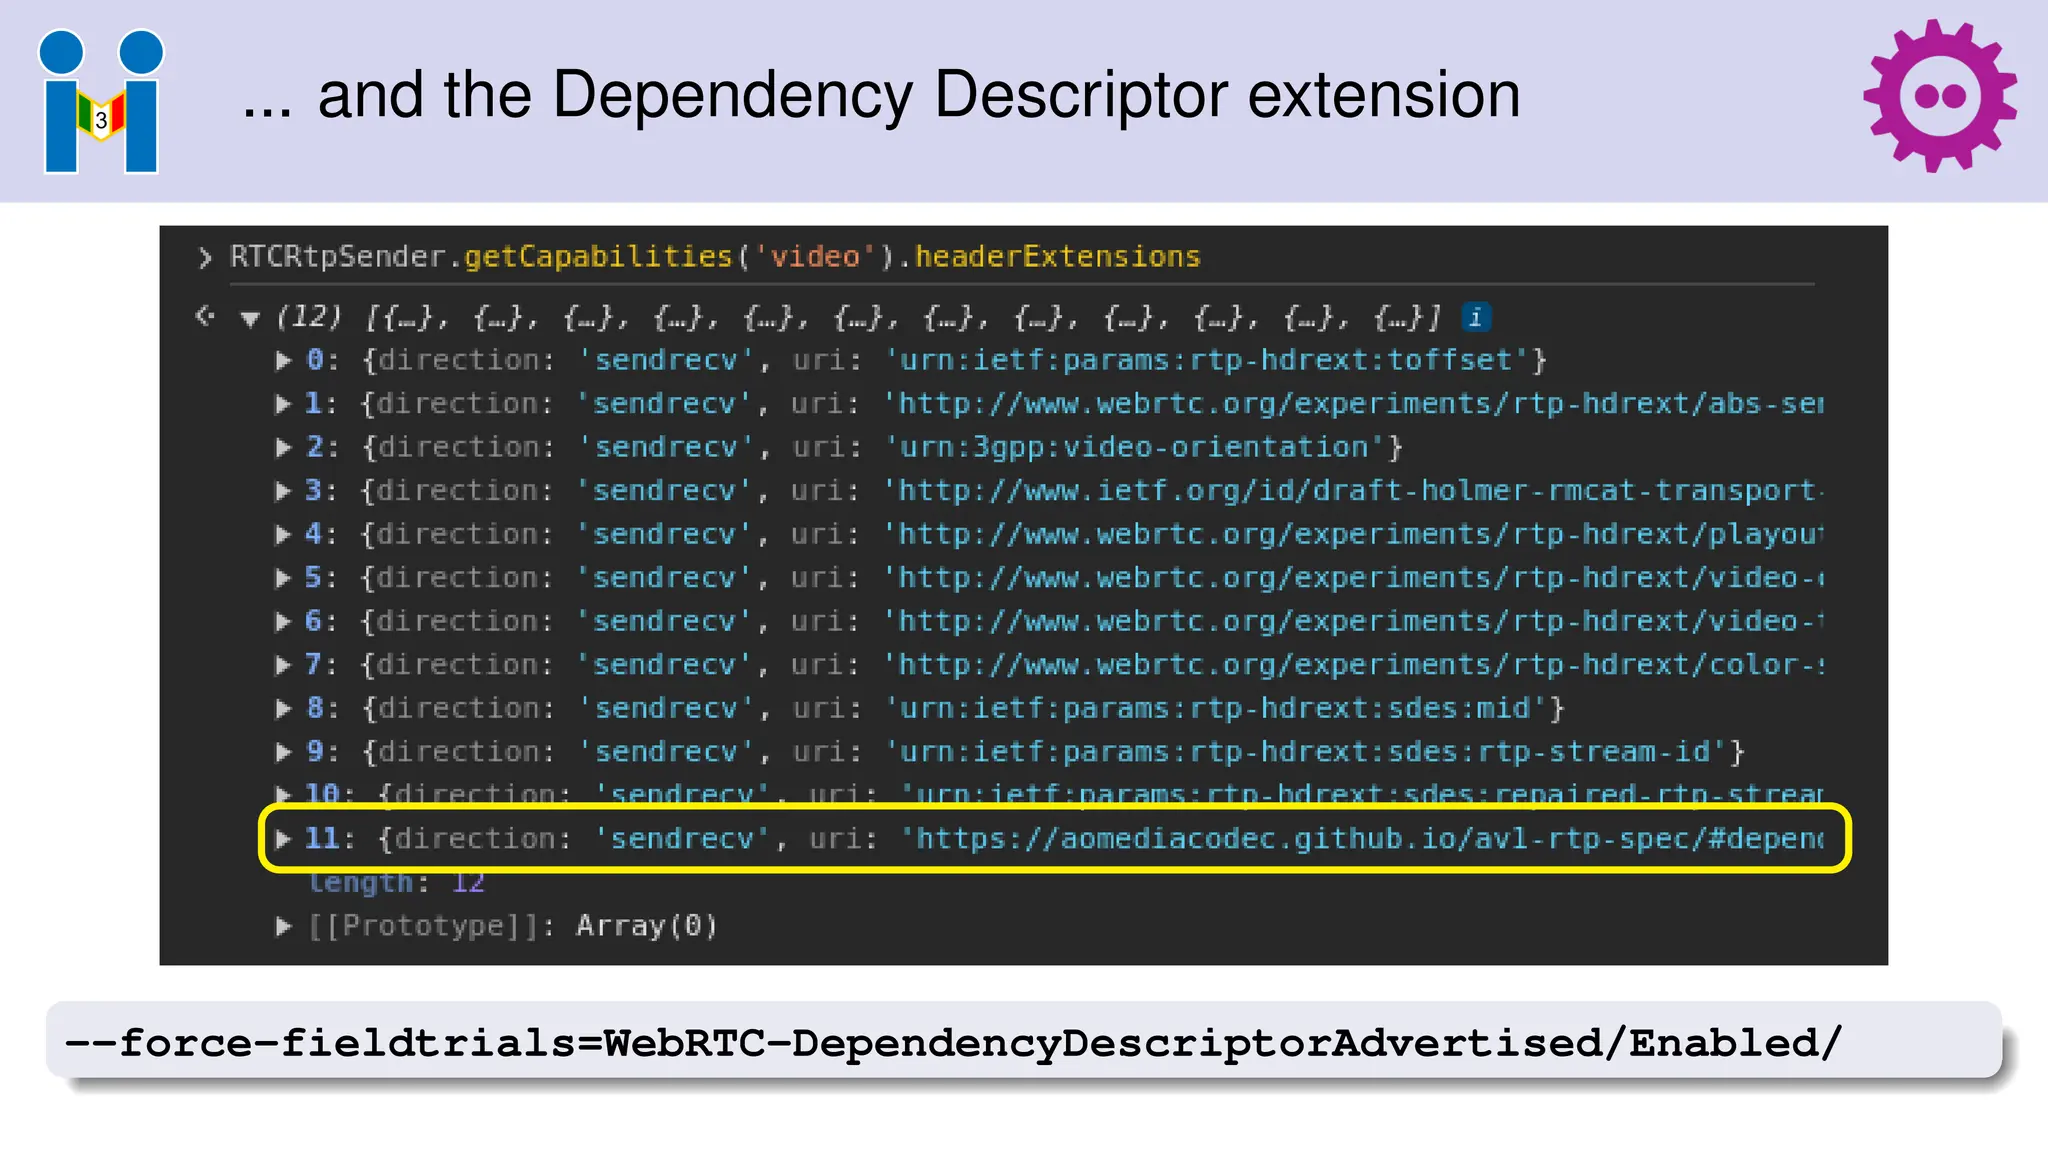Viewport: 2048px width, 1152px height.
Task: Click the Array(0) prototype value
Action: (x=647, y=926)
